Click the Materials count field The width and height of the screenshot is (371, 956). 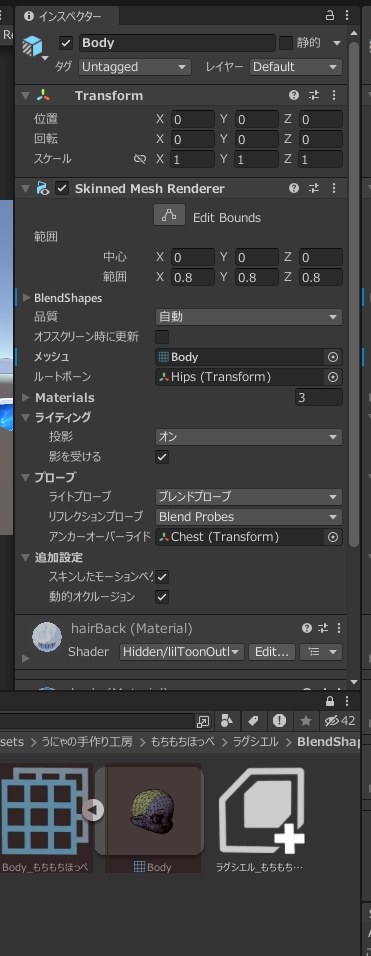[x=319, y=398]
